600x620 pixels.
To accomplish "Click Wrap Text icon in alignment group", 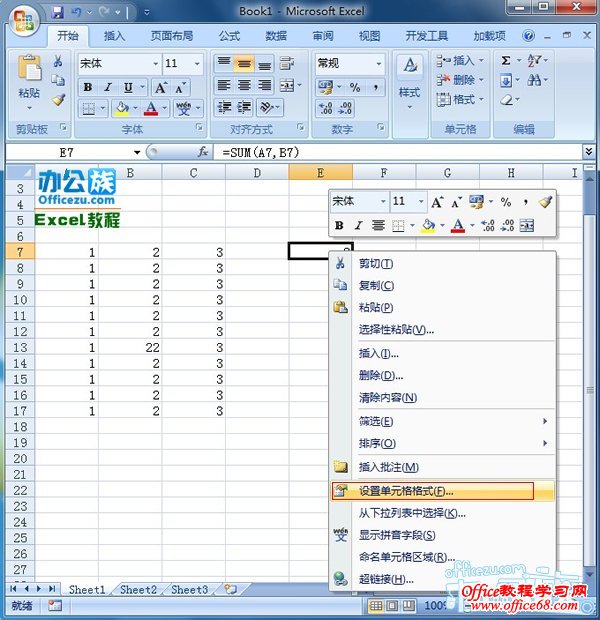I will pyautogui.click(x=287, y=63).
